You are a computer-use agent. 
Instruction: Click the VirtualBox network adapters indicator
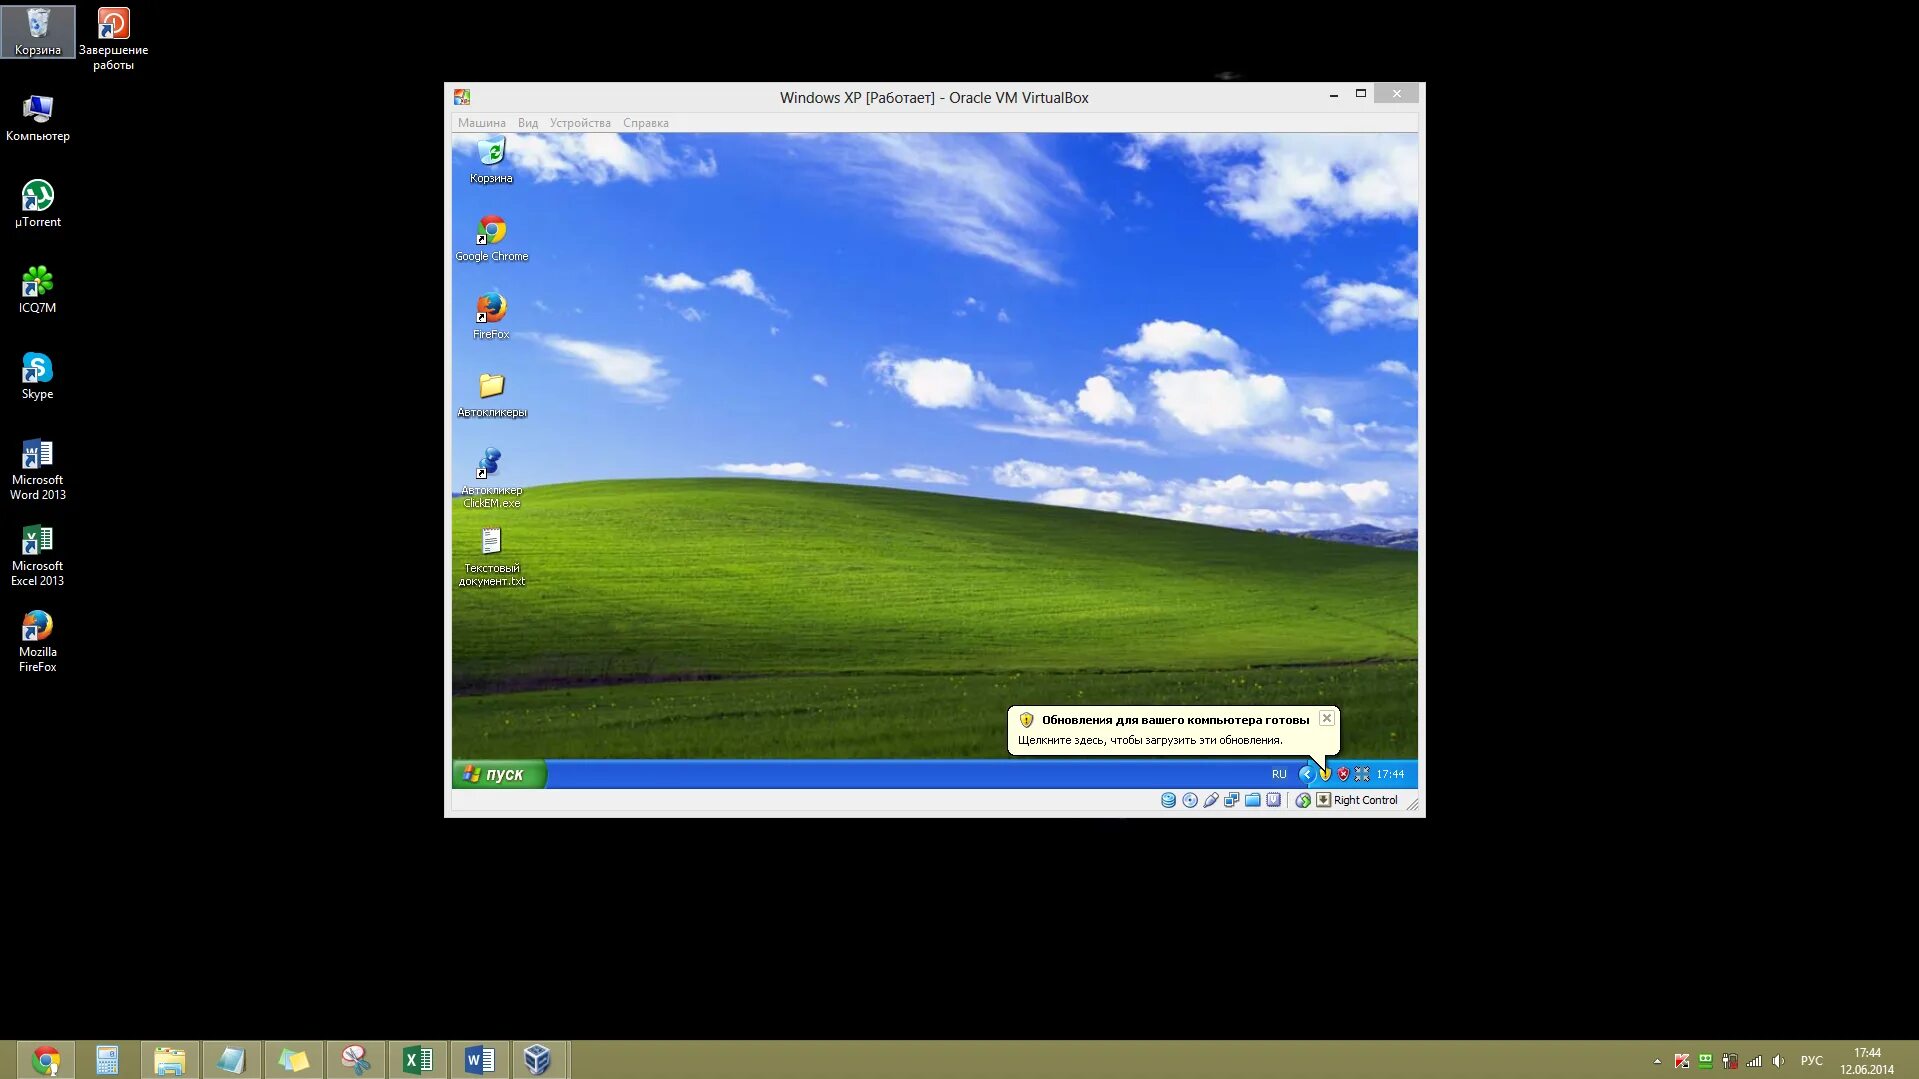pos(1231,800)
